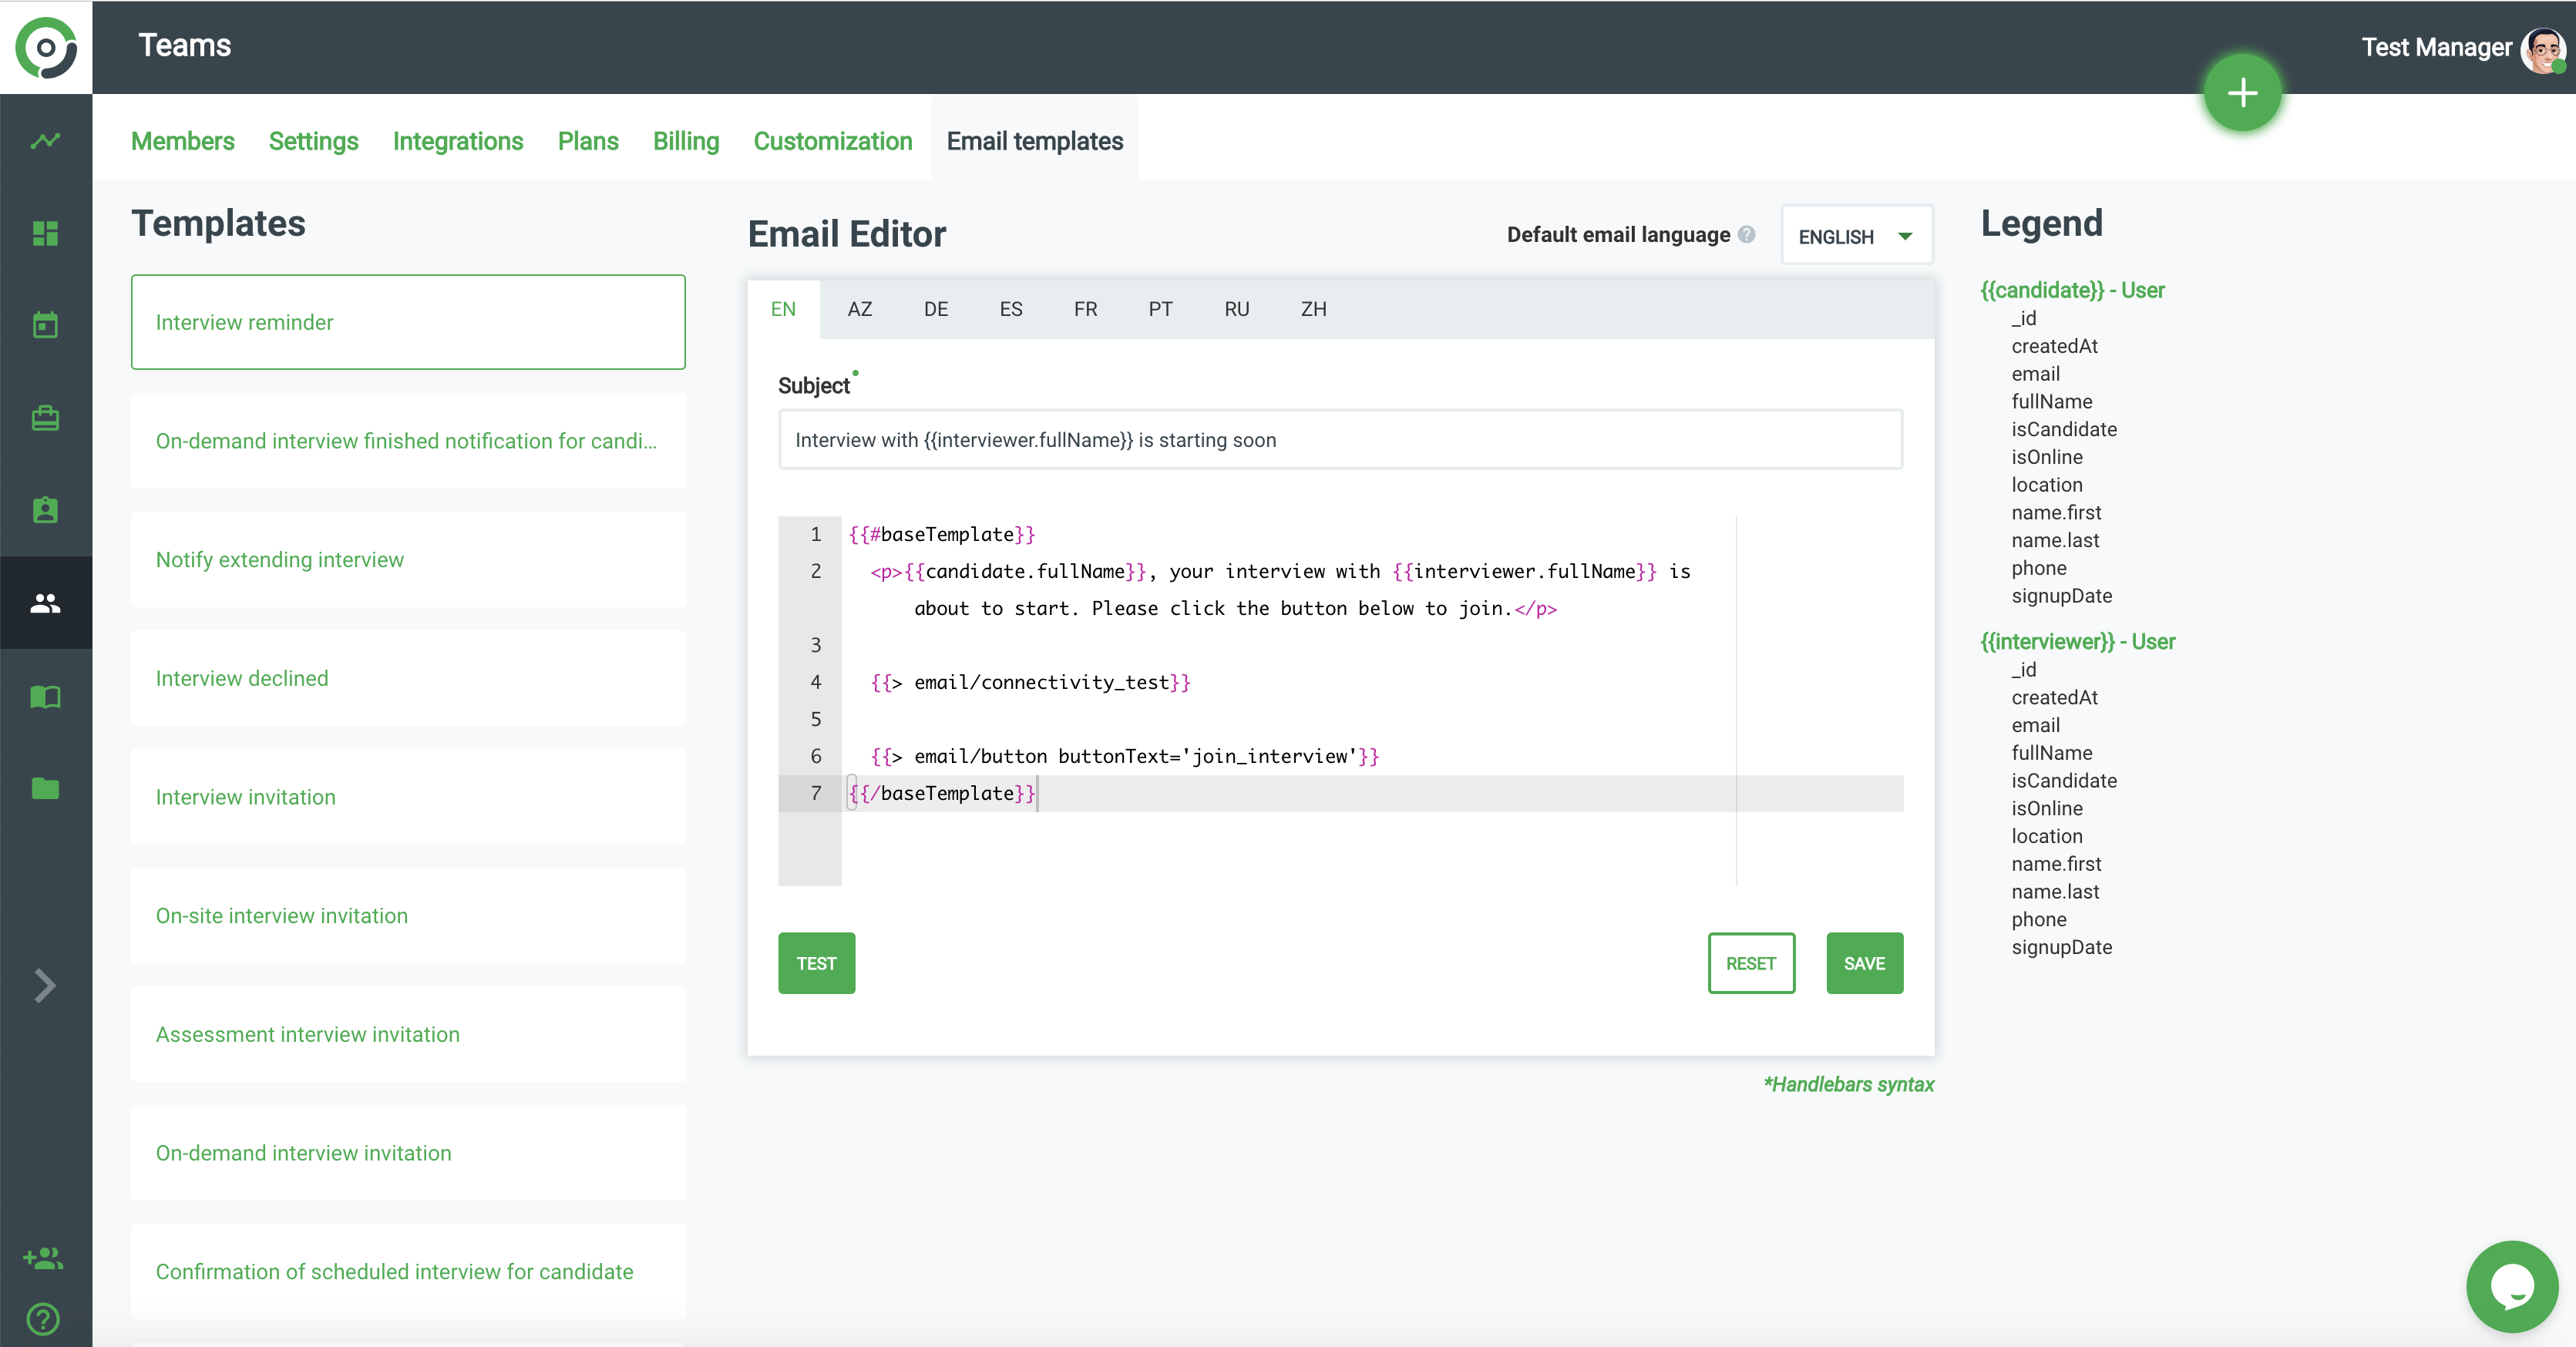Open the Customization tab
This screenshot has width=2576, height=1347.
coord(832,141)
